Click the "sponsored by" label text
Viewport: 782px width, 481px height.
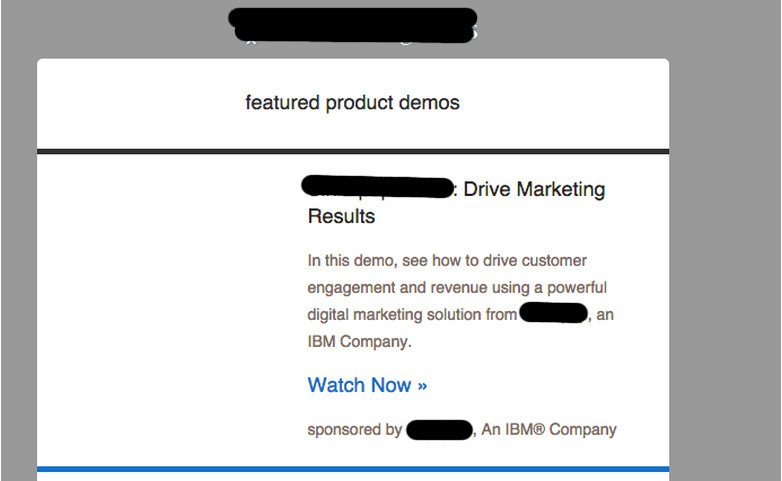click(x=355, y=430)
